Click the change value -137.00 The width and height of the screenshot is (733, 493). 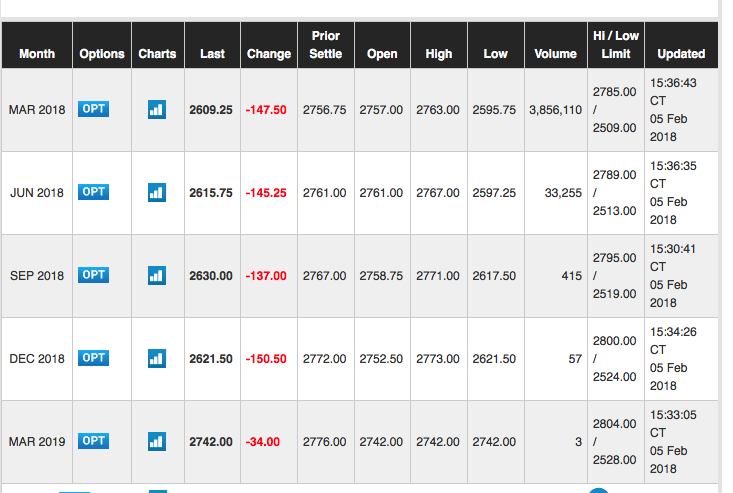[266, 276]
